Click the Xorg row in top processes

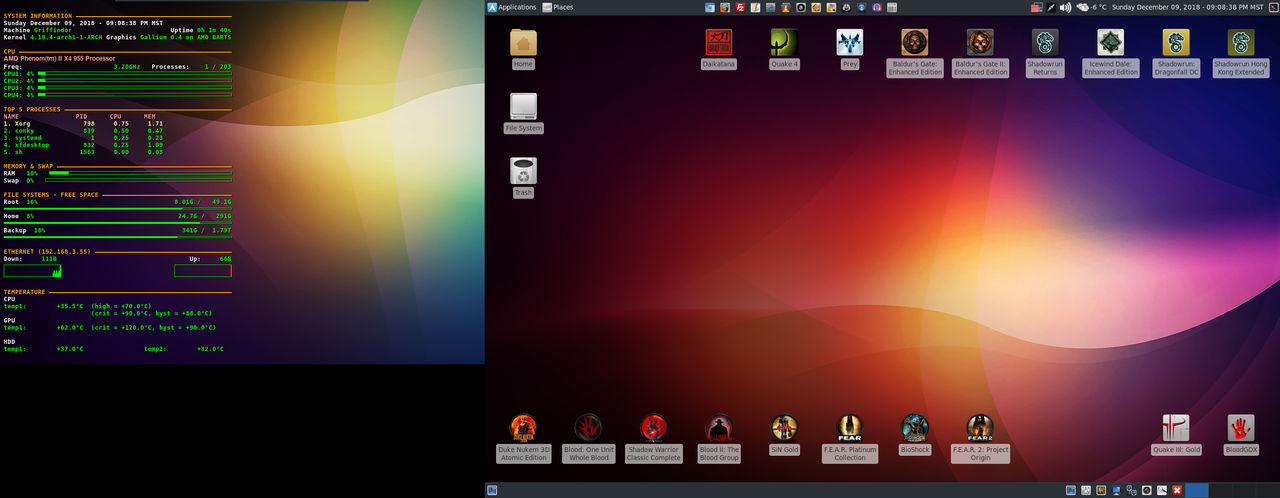(x=84, y=123)
